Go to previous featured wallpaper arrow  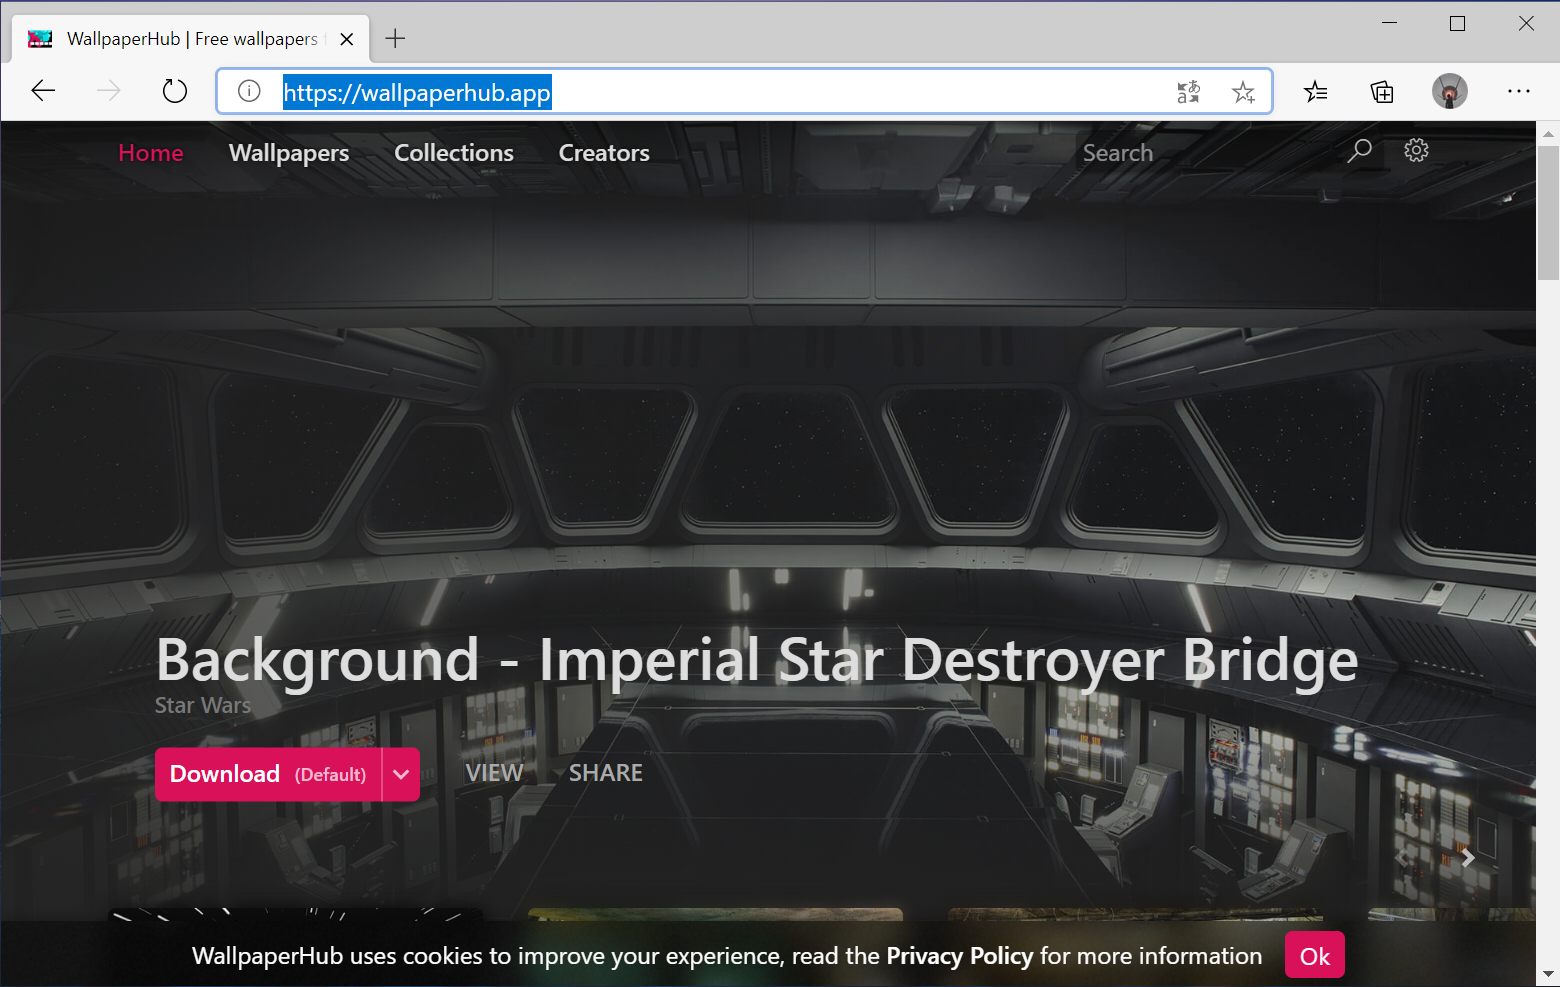pos(1402,858)
